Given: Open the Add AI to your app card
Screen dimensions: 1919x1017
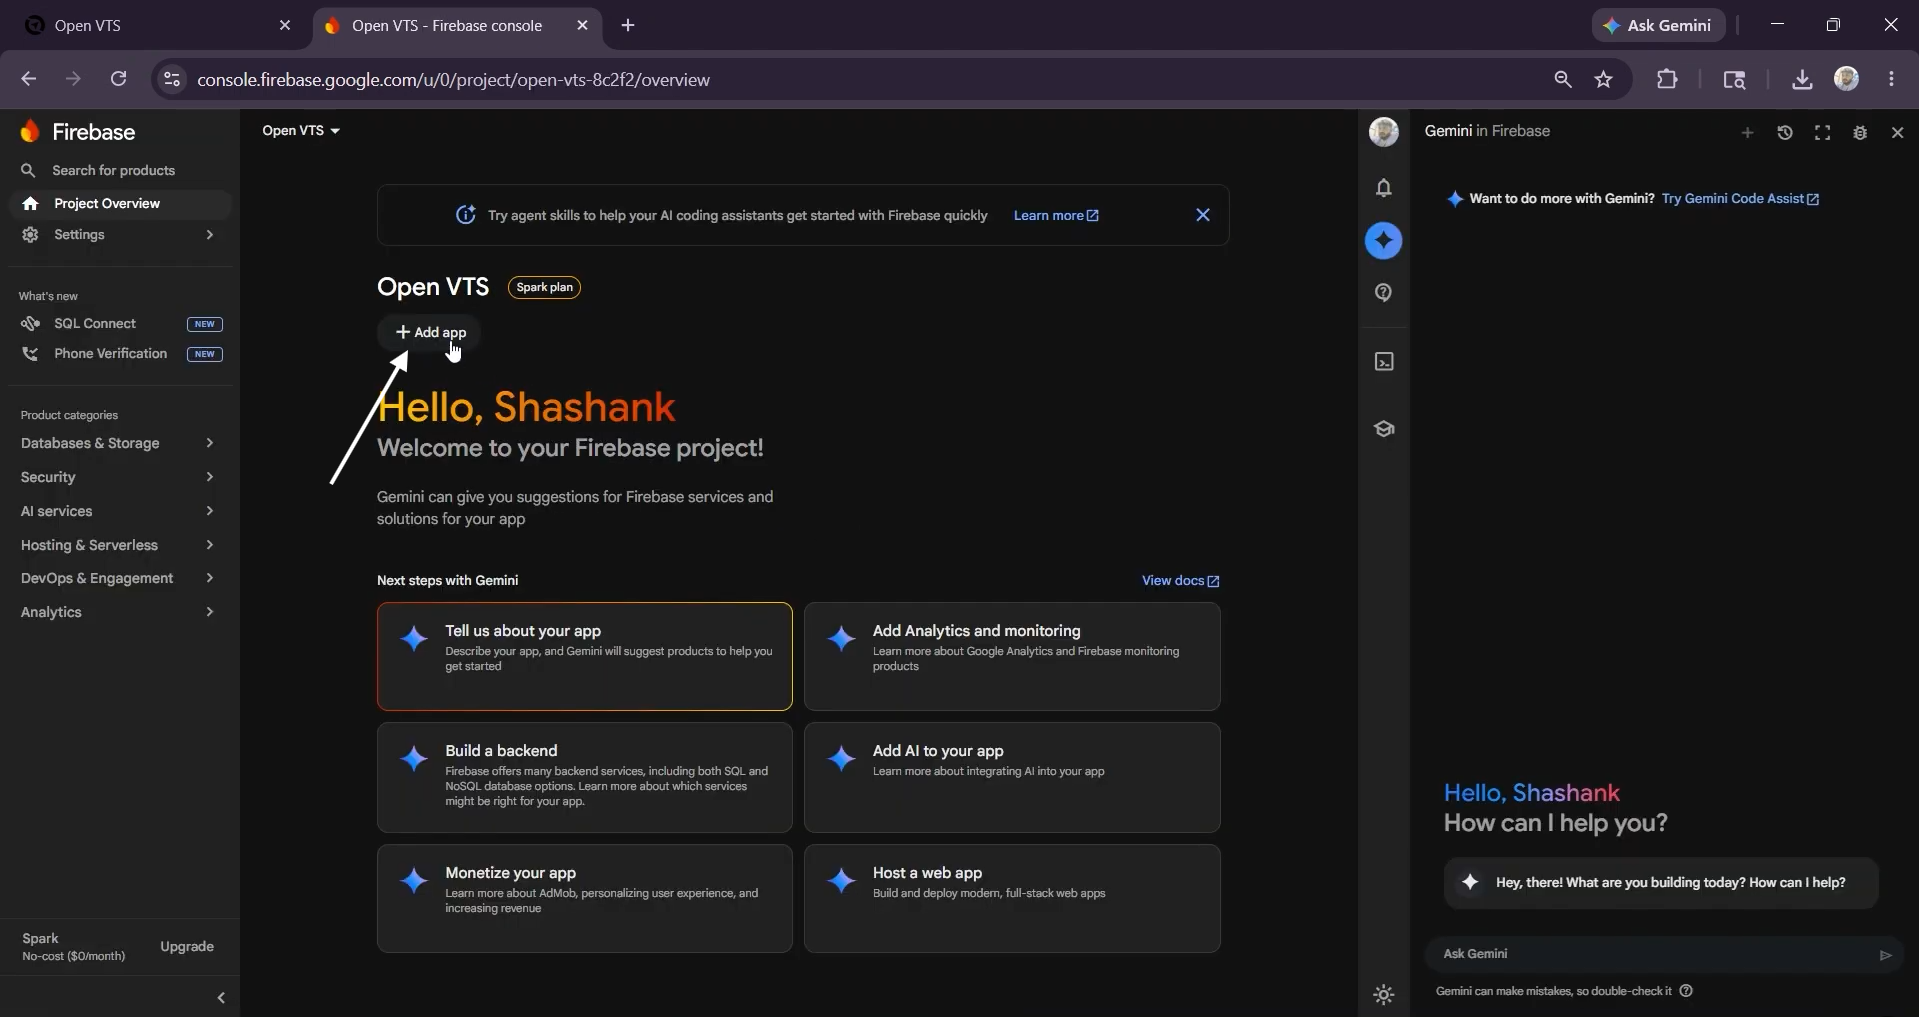Looking at the screenshot, I should point(1012,778).
